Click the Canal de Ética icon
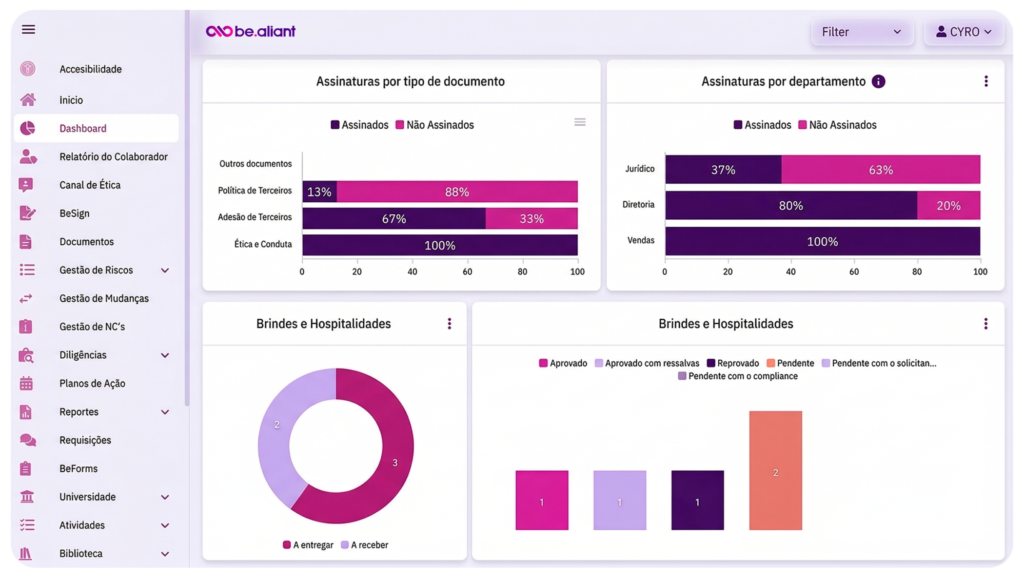Image resolution: width=1024 pixels, height=580 pixels. 27,185
